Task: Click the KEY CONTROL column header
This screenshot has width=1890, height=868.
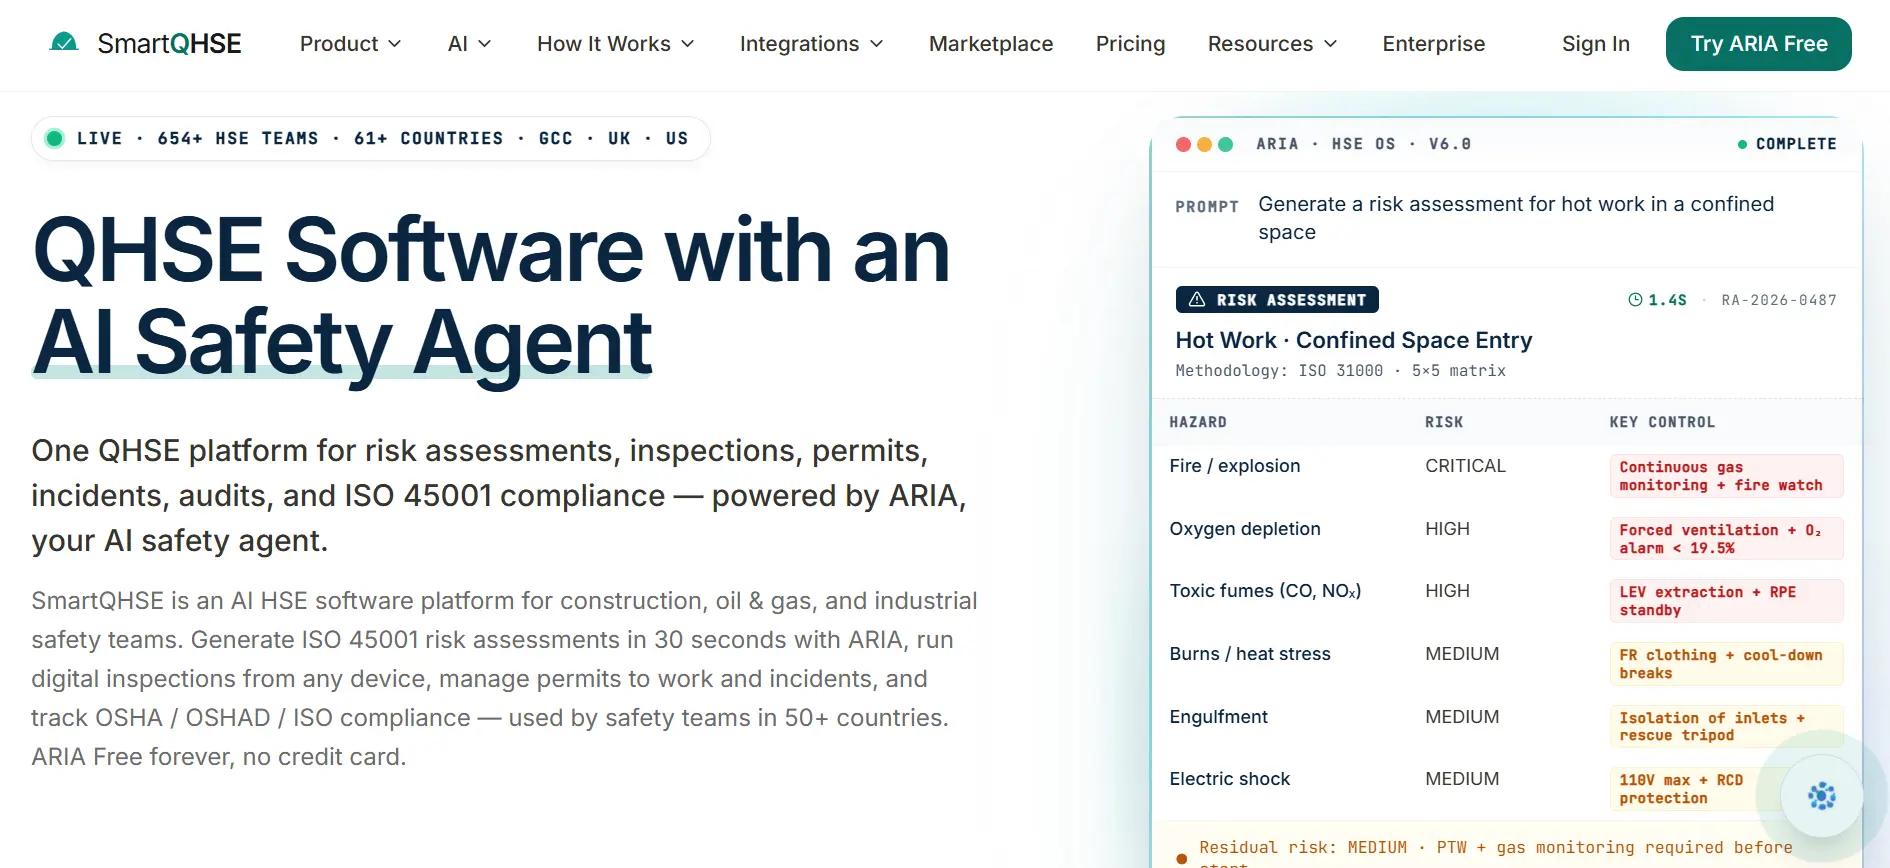Action: click(1662, 422)
